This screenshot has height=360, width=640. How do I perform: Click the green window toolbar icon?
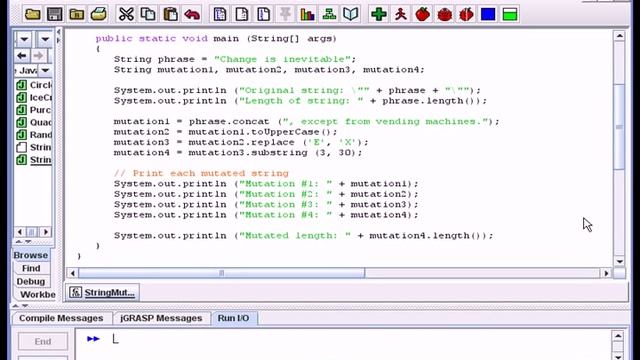tap(510, 14)
